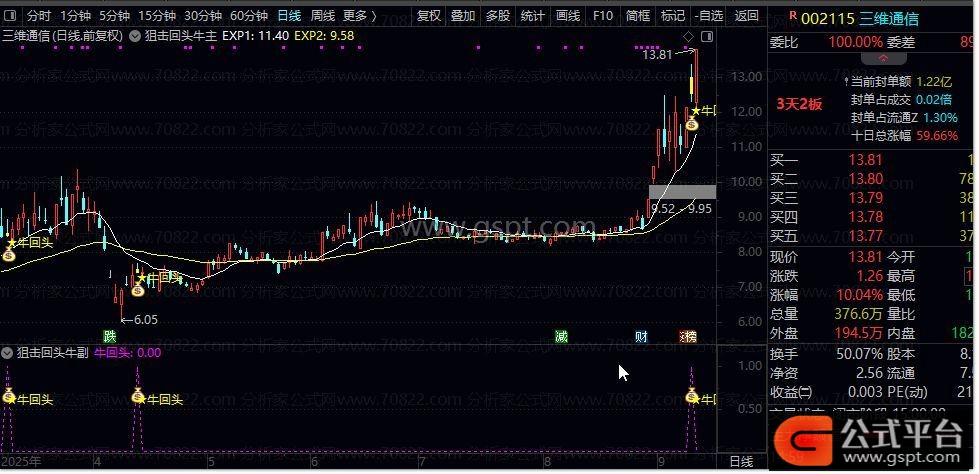Image resolution: width=979 pixels, height=474 pixels.
Task: Open the 更多 periods dropdown
Action: (x=358, y=16)
